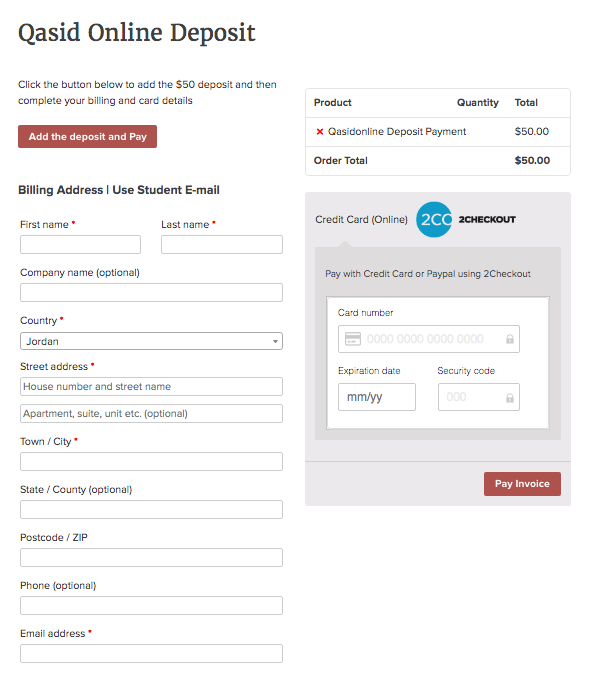Click the Add the deposit and Pay button

click(87, 137)
